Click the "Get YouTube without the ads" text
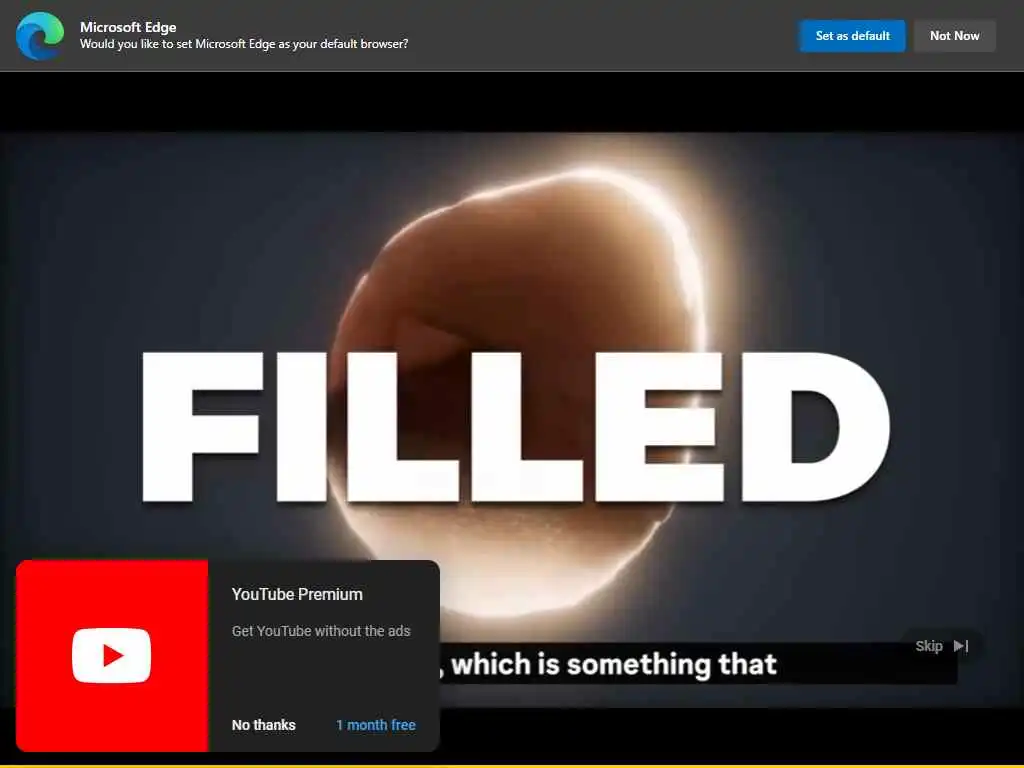The width and height of the screenshot is (1024, 768). pos(321,631)
